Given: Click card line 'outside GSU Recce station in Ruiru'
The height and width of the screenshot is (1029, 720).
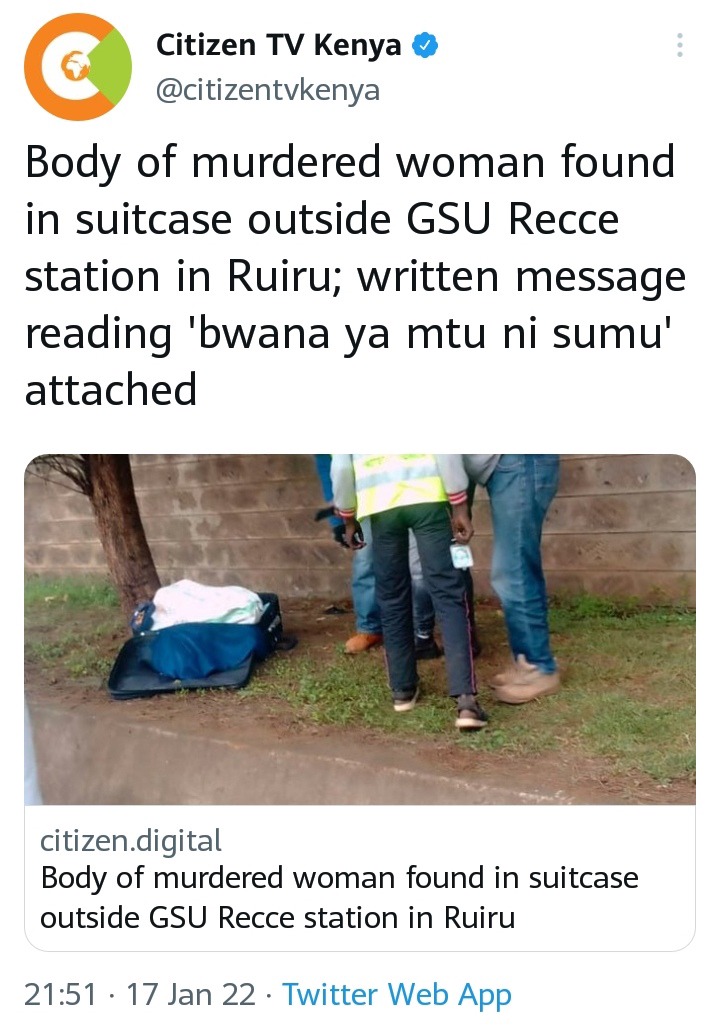Looking at the screenshot, I should (278, 917).
